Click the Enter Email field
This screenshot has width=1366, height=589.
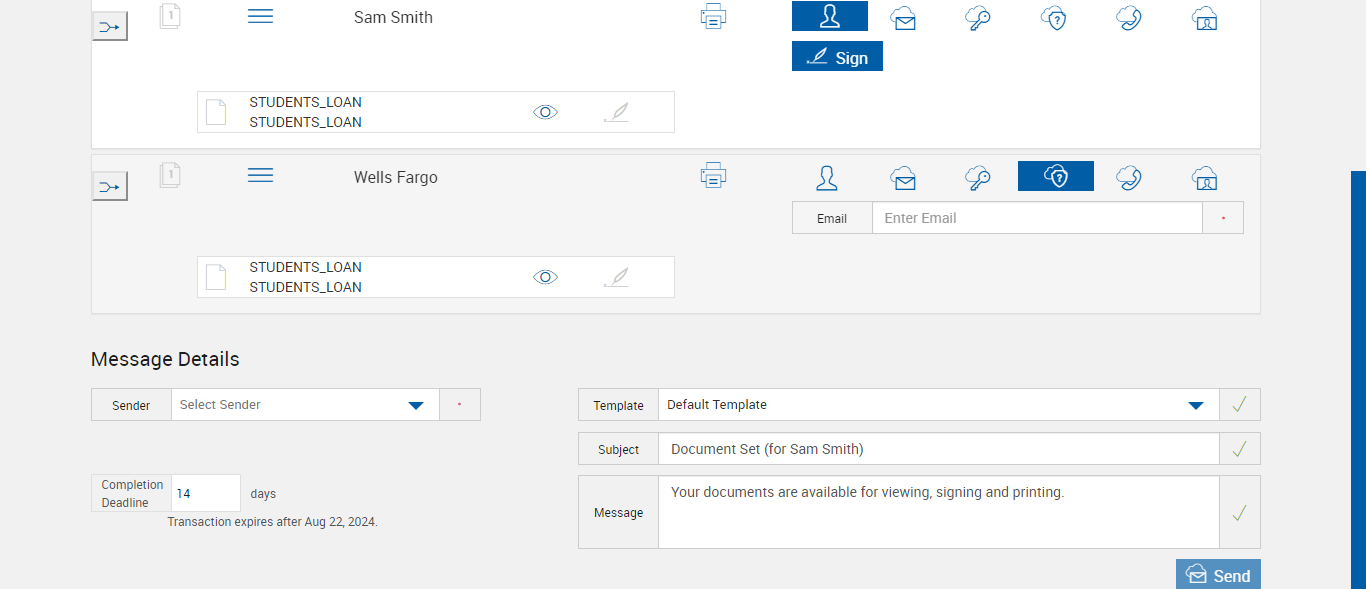pos(1036,218)
